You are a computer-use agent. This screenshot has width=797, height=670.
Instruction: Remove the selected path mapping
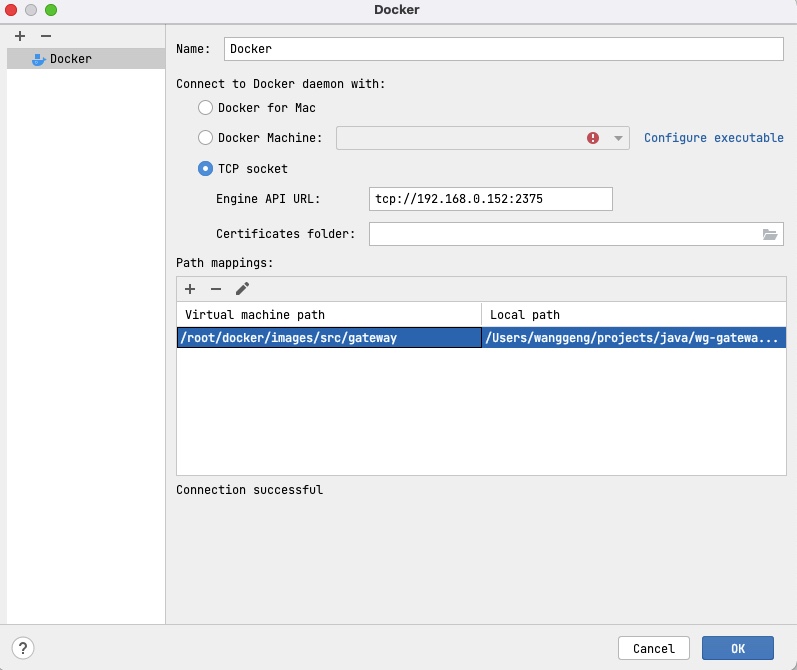[x=216, y=289]
